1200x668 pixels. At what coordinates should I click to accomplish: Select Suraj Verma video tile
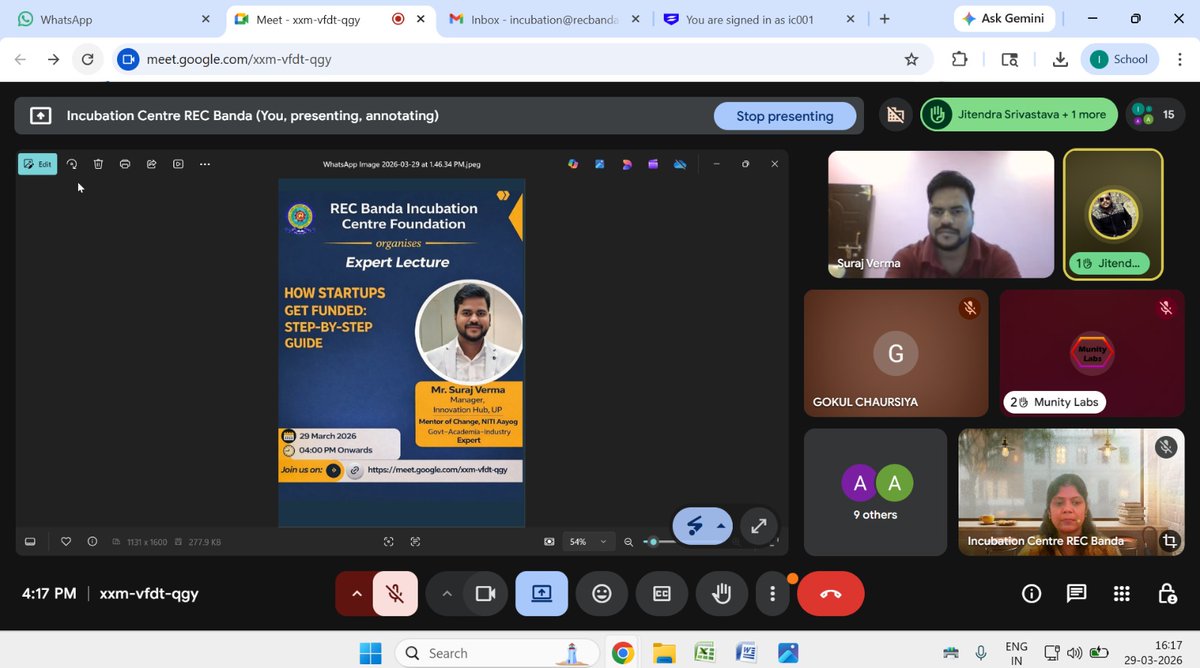pos(942,214)
